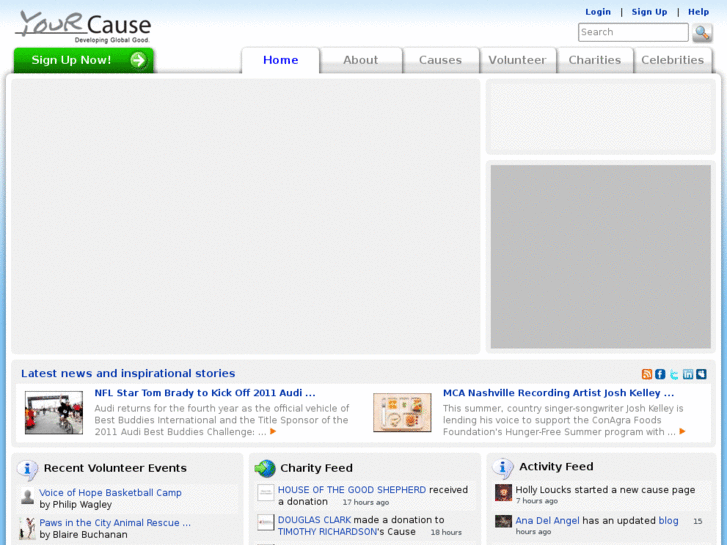Click the Paws in the City event avatar
Image resolution: width=727 pixels, height=545 pixels.
coord(27,528)
